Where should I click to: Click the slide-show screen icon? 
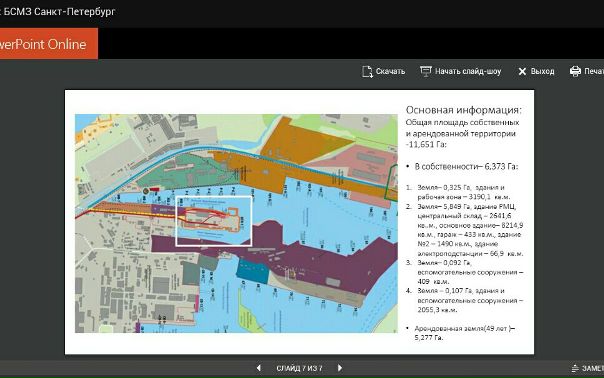click(x=426, y=71)
